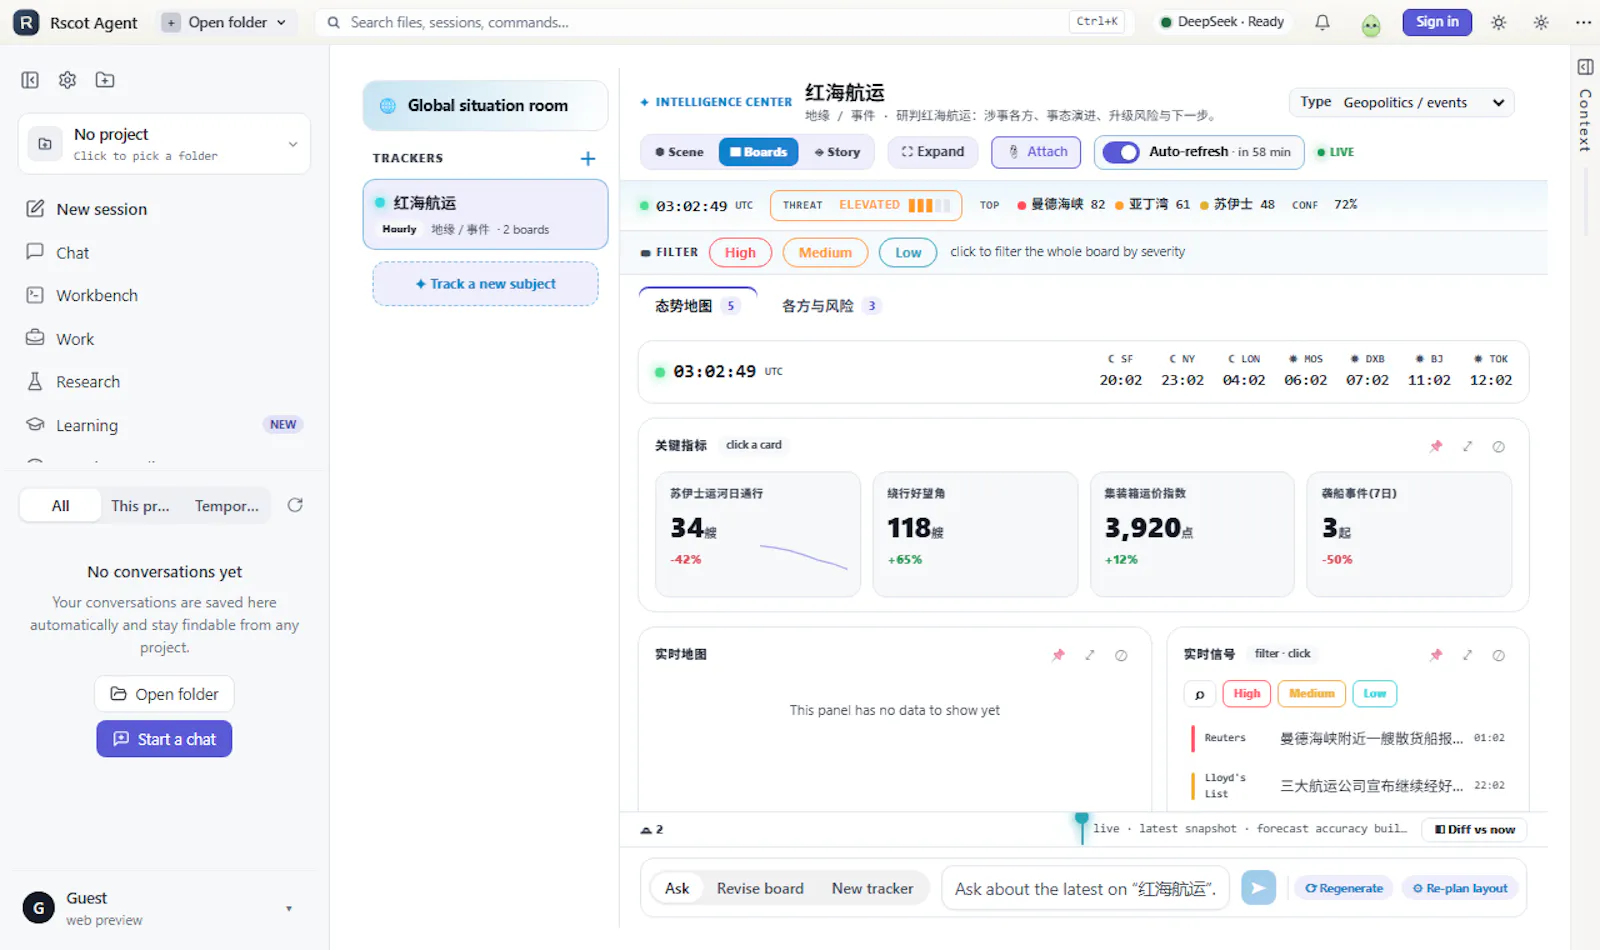The width and height of the screenshot is (1600, 950).
Task: Click the Sign in button
Action: [1437, 22]
